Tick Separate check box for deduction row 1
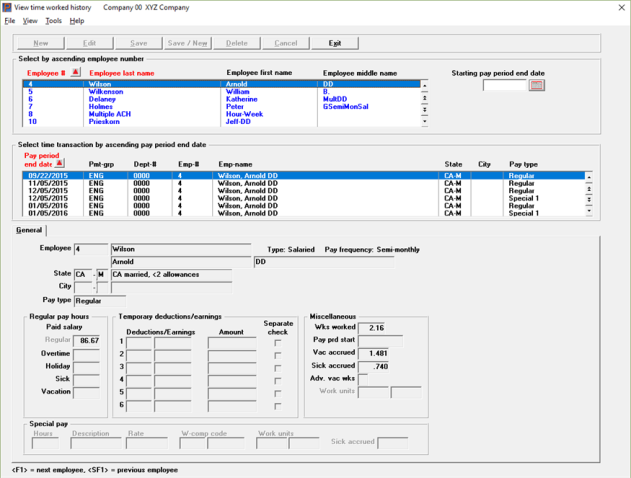 tap(278, 343)
